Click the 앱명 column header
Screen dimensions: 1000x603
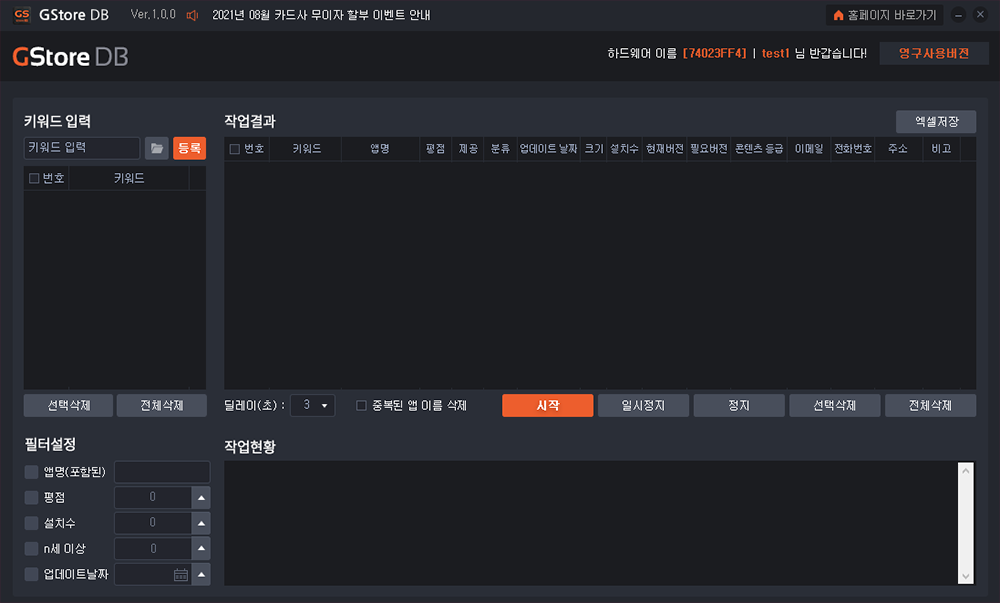pos(380,149)
